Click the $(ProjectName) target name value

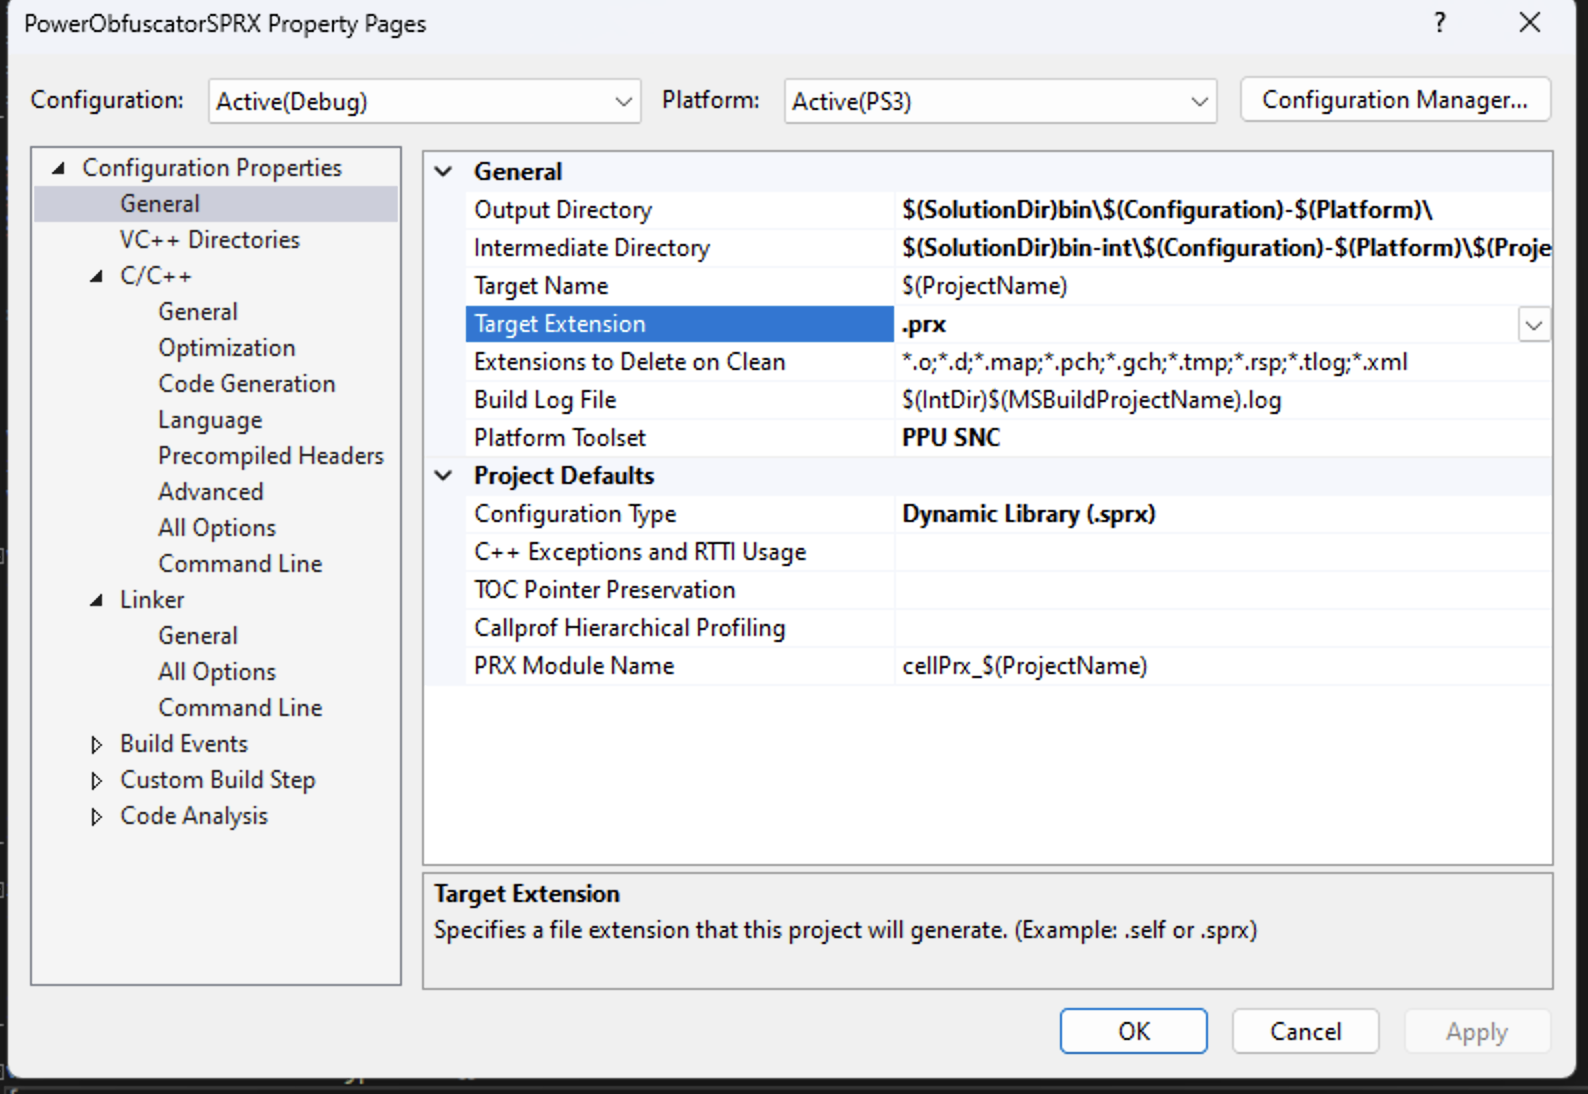click(985, 286)
